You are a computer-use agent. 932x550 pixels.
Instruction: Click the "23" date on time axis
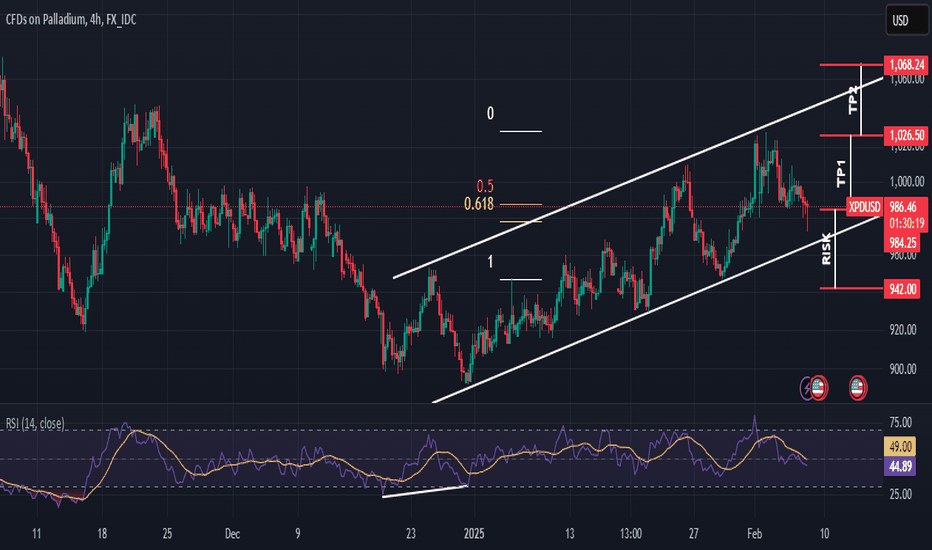tap(411, 534)
